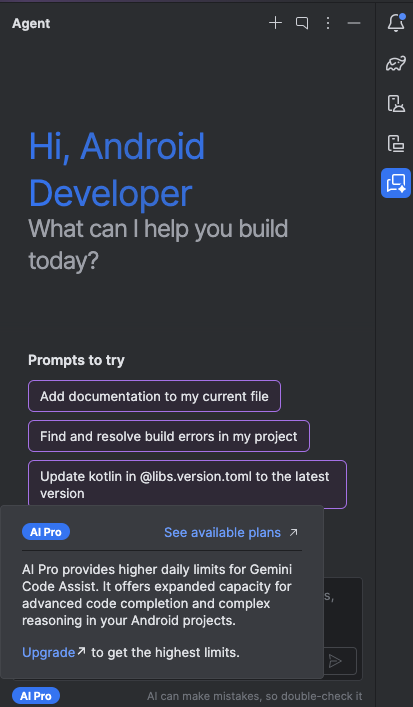The height and width of the screenshot is (707, 413).
Task: Click the 'to get the highest limits.' text
Action: point(165,652)
